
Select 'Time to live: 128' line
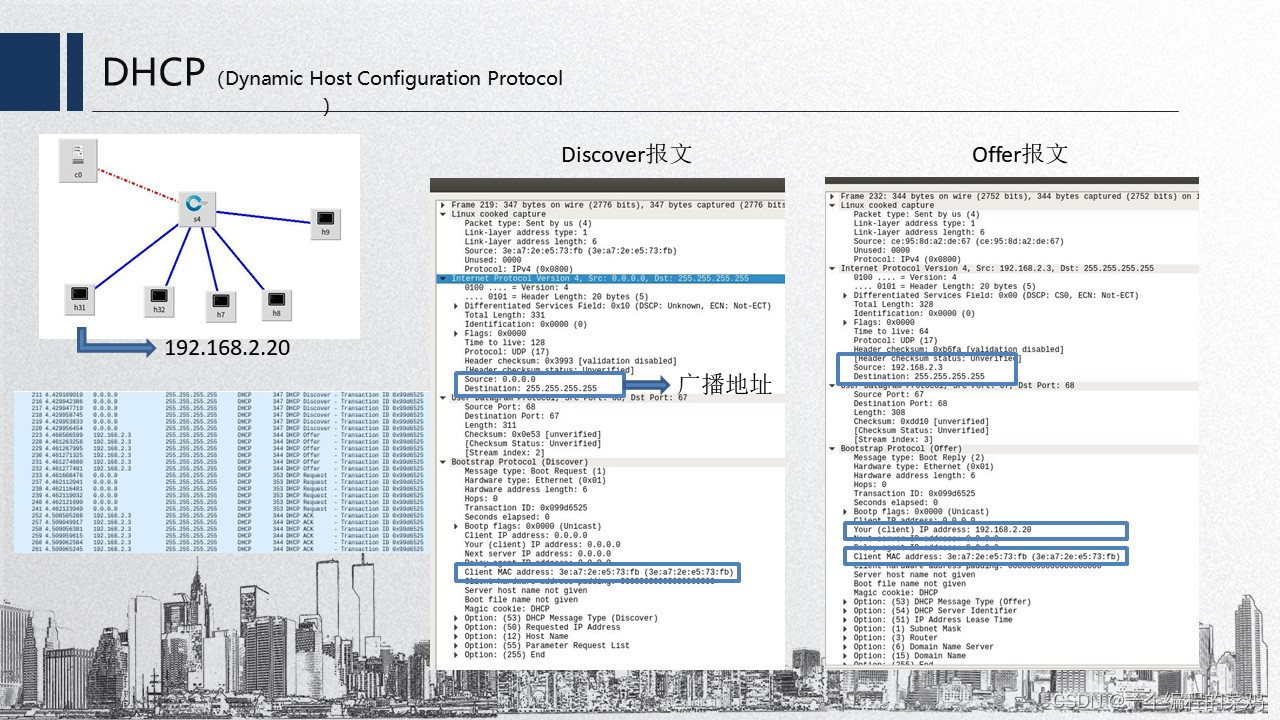coord(507,343)
